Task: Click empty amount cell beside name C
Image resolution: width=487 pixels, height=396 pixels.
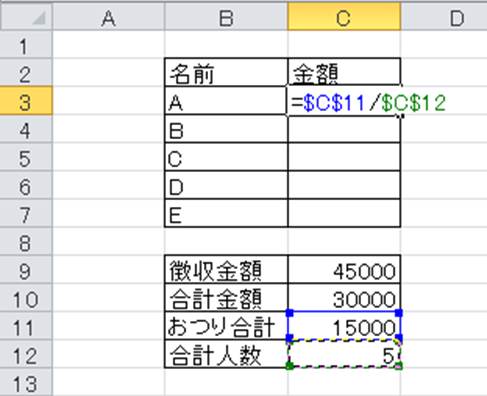Action: tap(344, 157)
